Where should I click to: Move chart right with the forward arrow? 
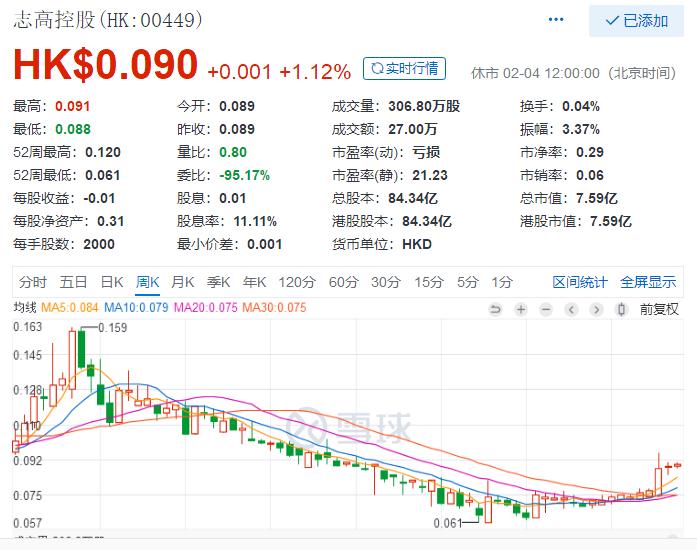click(597, 309)
